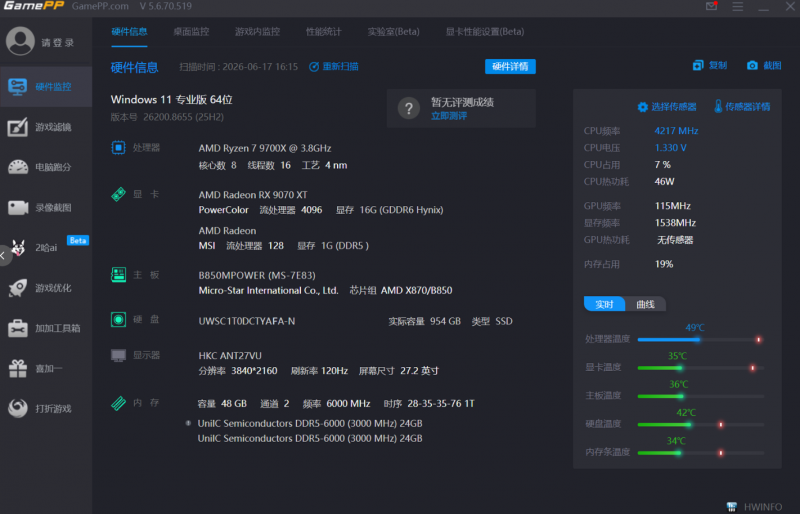Switch to 游戏内监控 tab
The height and width of the screenshot is (514, 800).
tap(257, 32)
